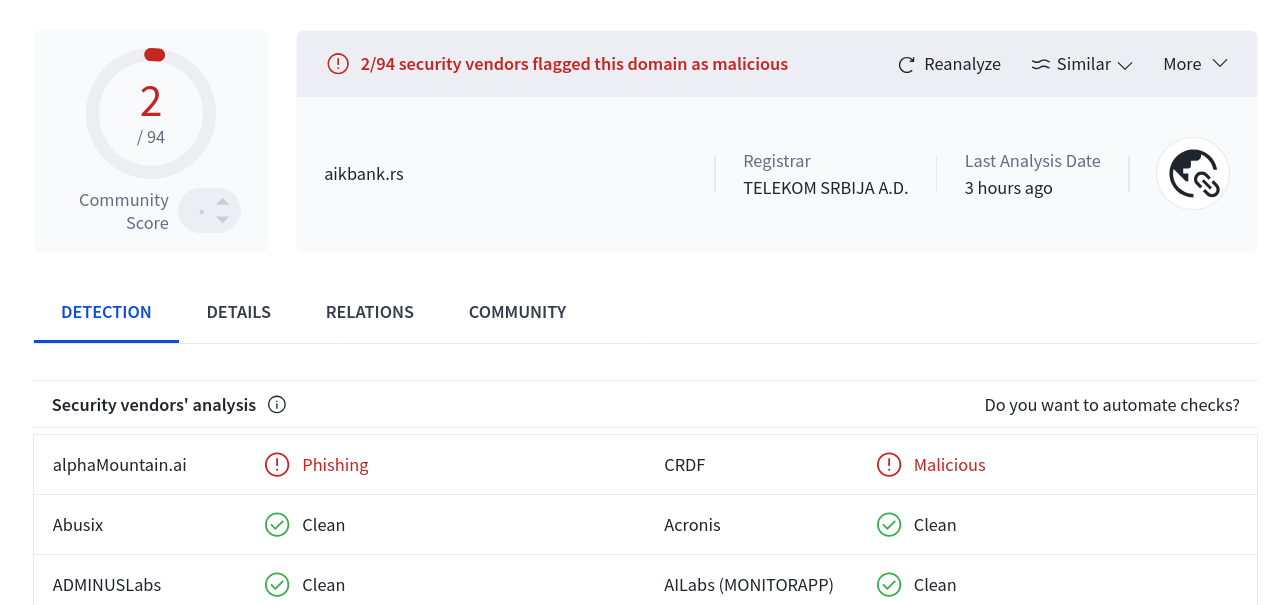Click the Community Score label

124,212
